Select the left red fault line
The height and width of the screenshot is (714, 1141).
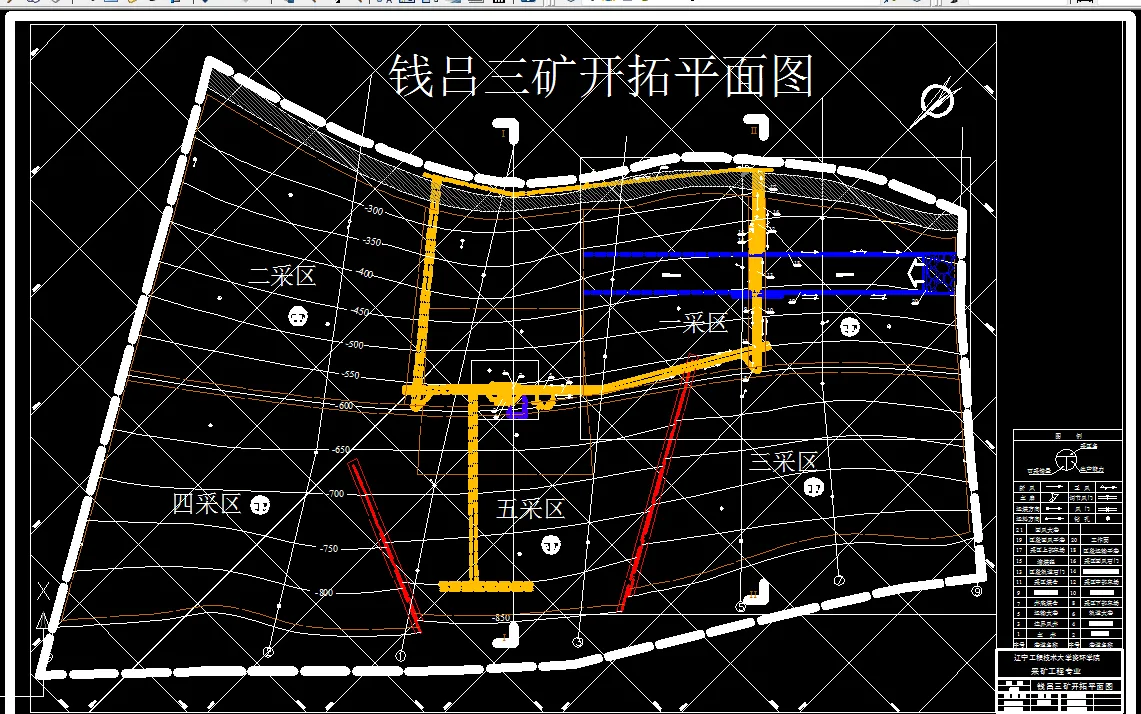384,546
